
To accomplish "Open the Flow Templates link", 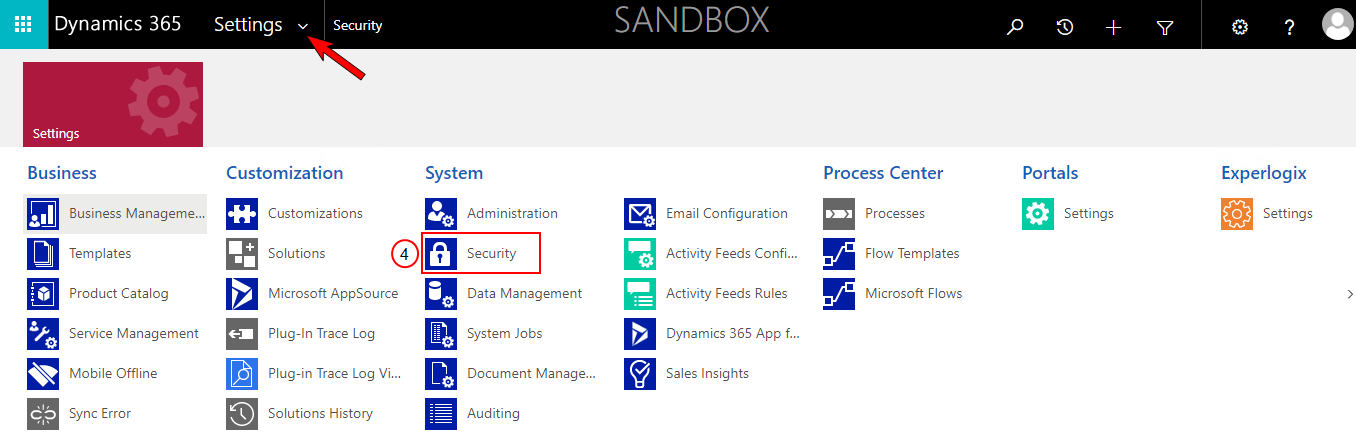I will point(912,254).
